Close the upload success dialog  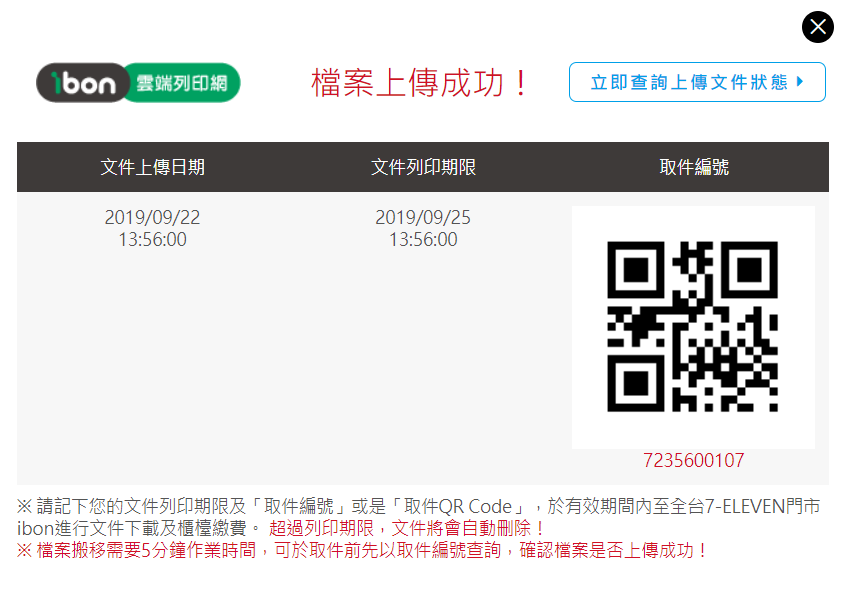pos(817,27)
